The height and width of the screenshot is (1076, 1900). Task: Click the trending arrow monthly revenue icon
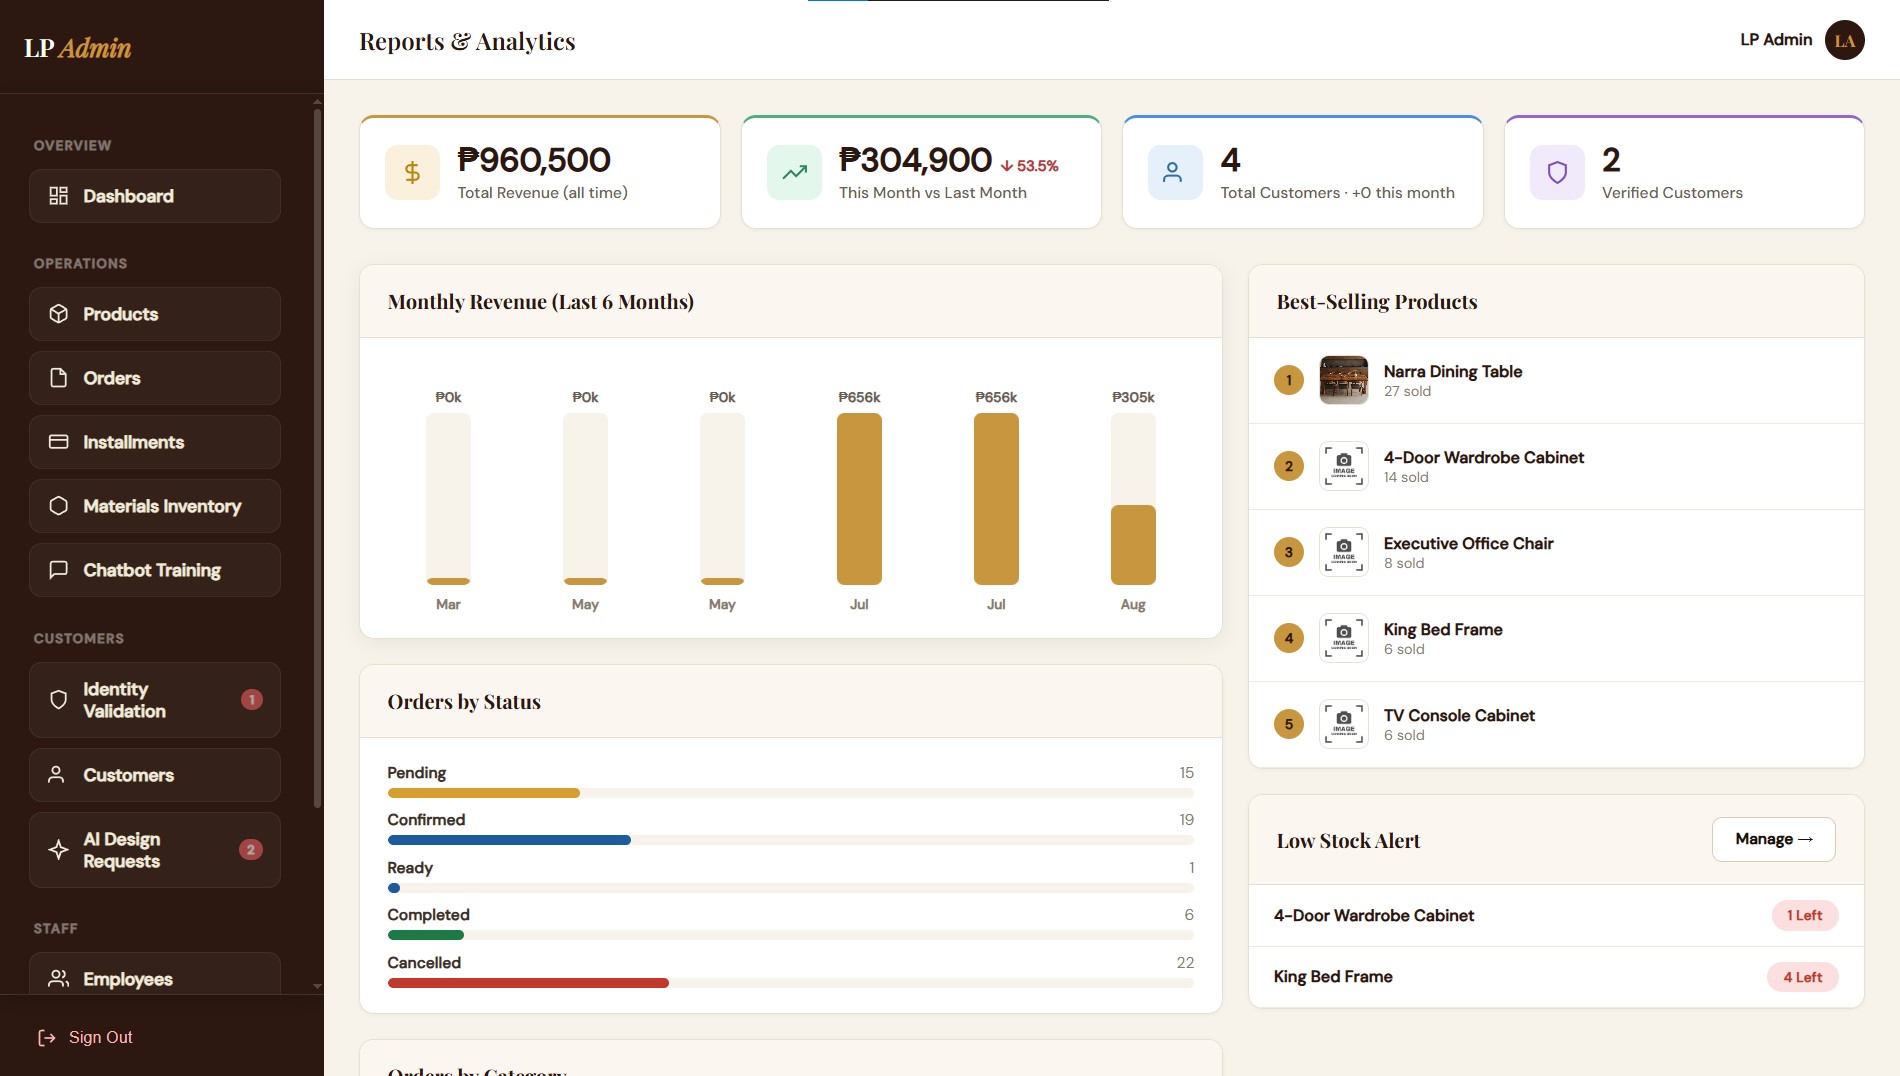pyautogui.click(x=794, y=173)
